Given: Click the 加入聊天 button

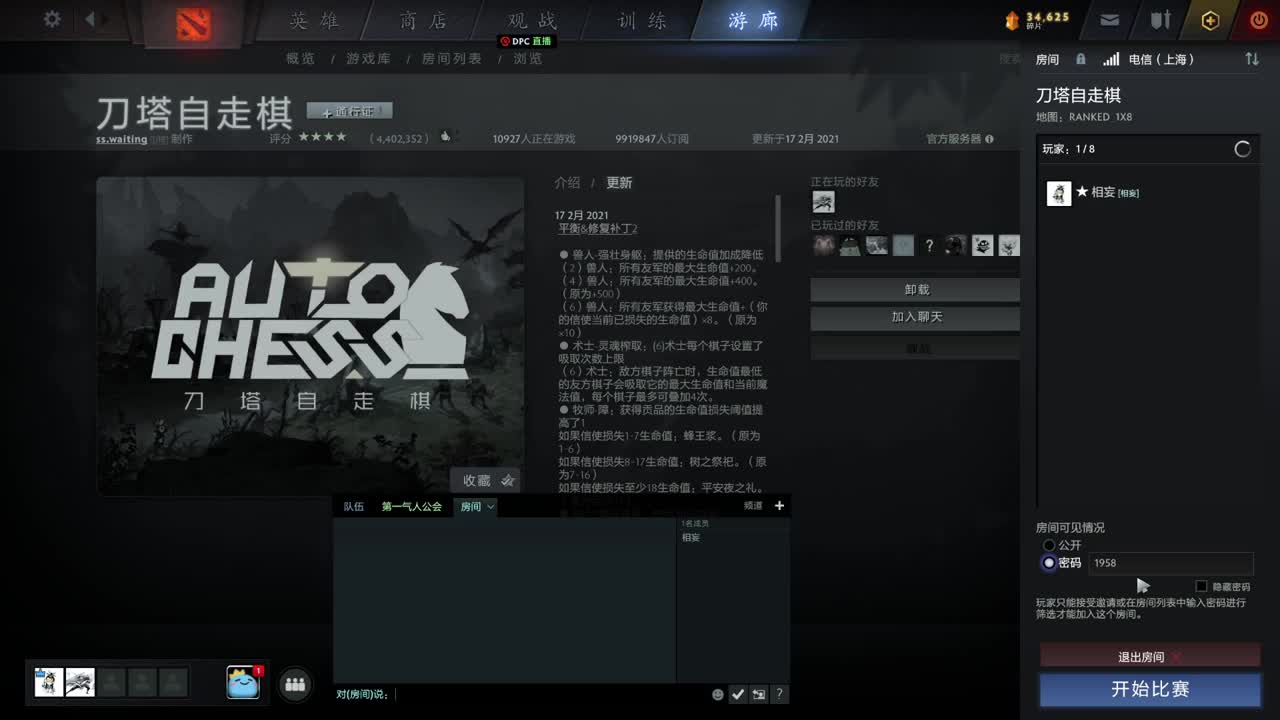Looking at the screenshot, I should [915, 317].
